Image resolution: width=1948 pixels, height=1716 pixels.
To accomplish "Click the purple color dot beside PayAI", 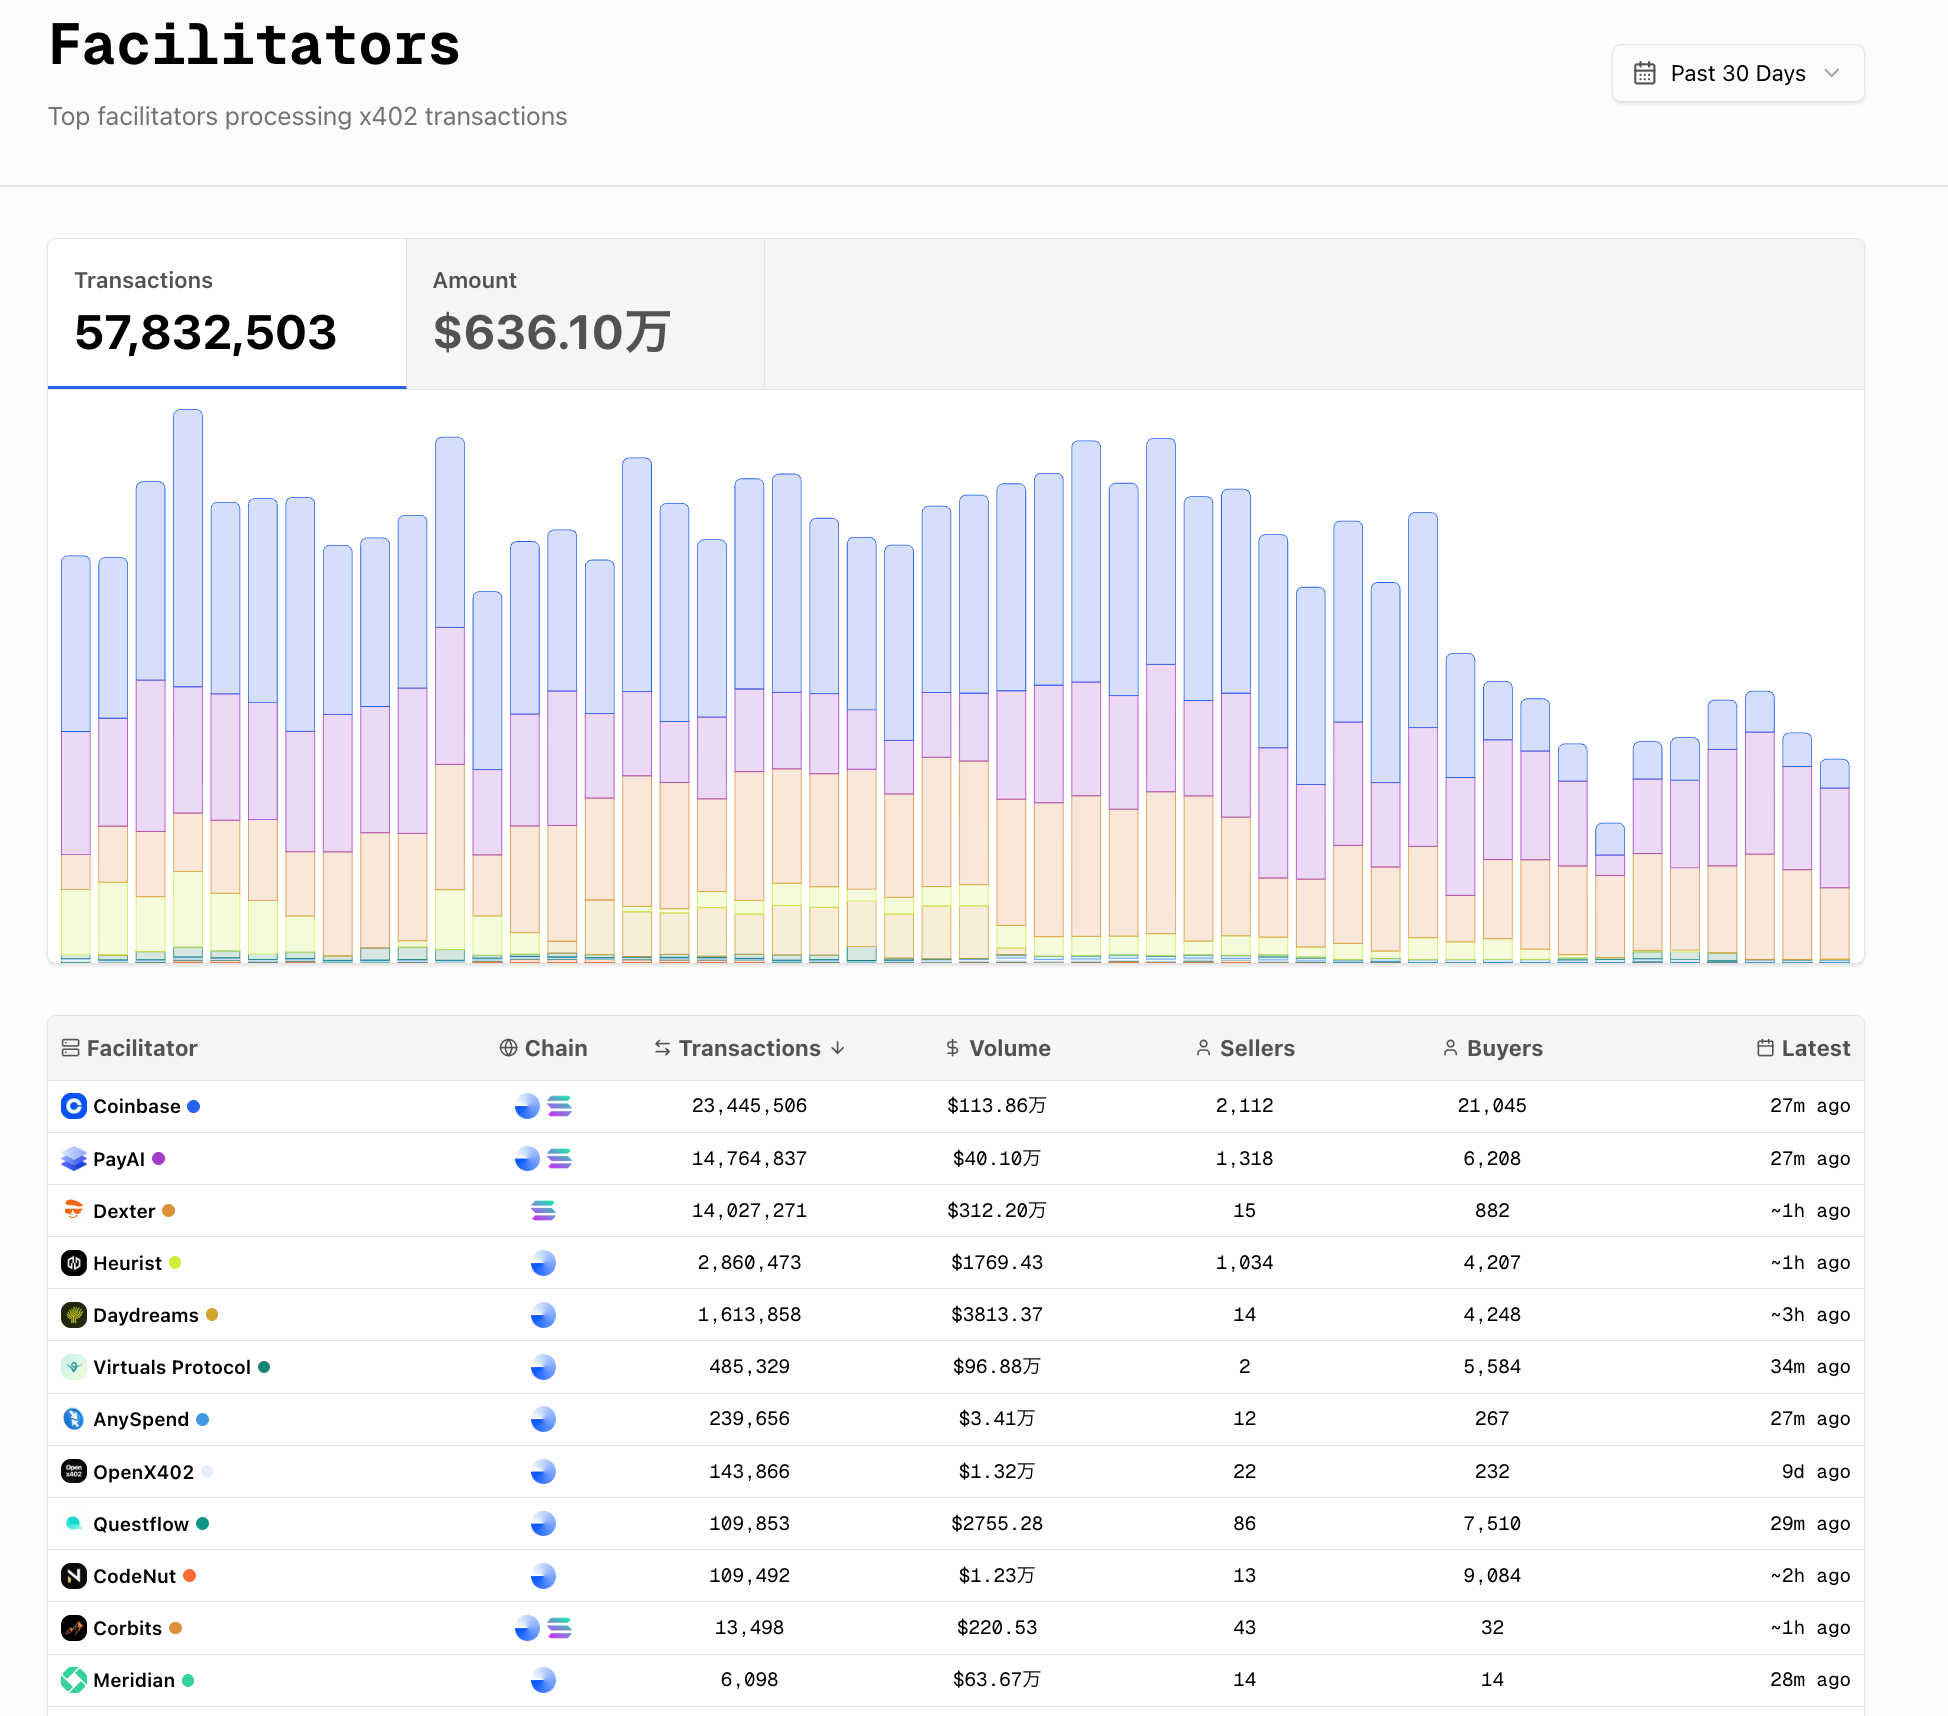I will (159, 1159).
